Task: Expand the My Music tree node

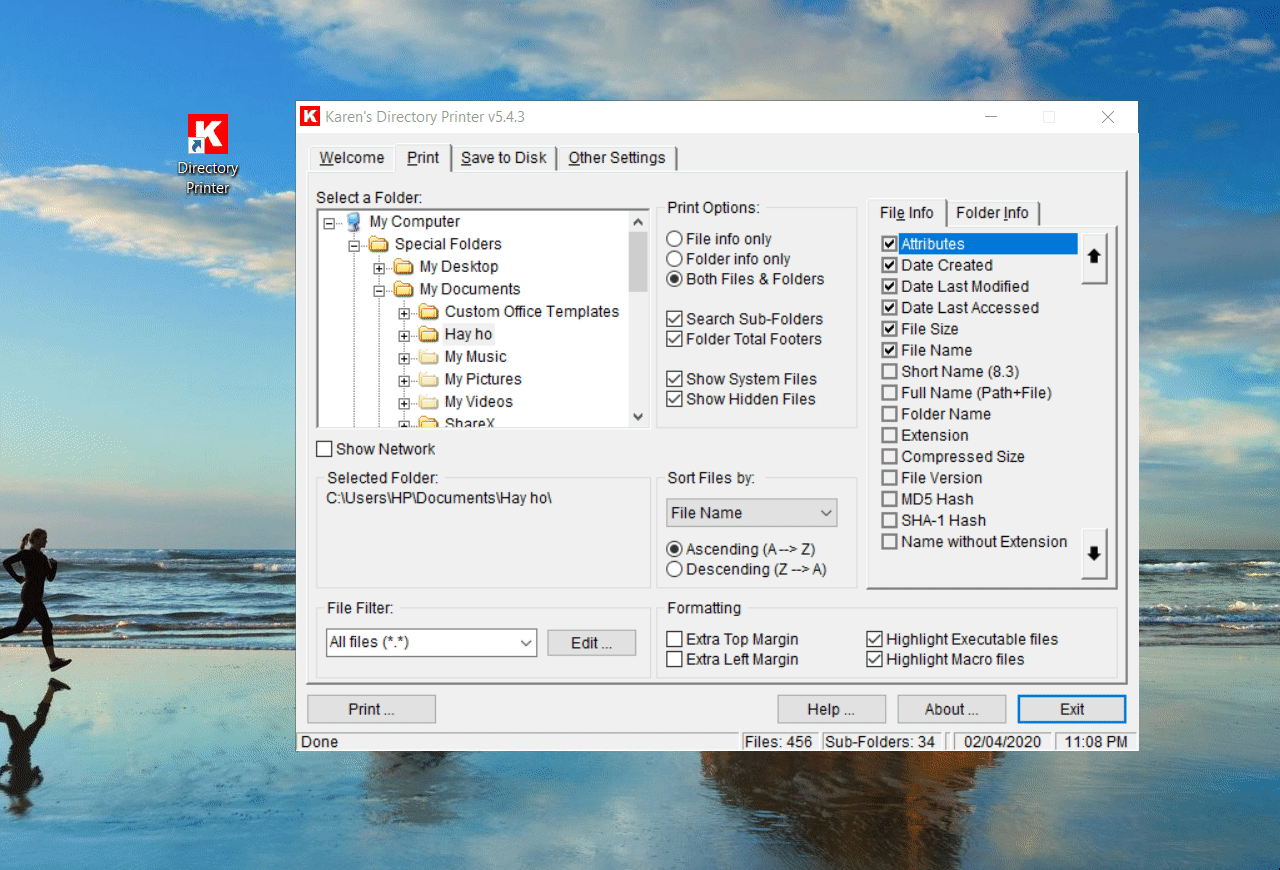Action: point(404,358)
